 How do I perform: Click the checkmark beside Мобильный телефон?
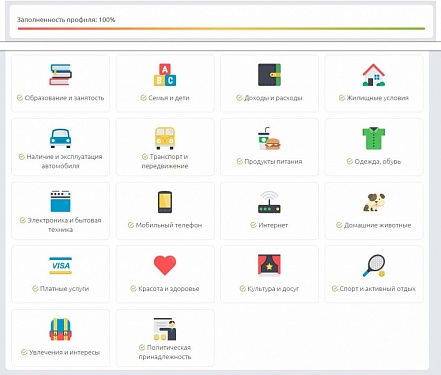[x=131, y=225]
